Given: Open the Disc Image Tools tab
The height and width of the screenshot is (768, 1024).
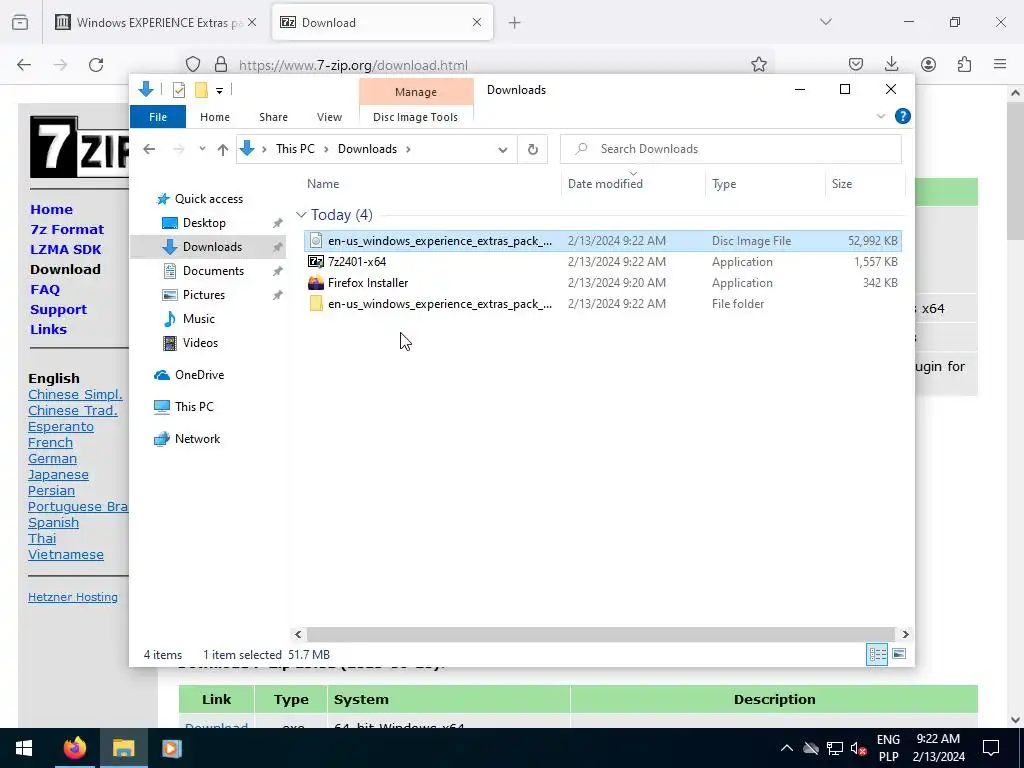Looking at the screenshot, I should (415, 117).
